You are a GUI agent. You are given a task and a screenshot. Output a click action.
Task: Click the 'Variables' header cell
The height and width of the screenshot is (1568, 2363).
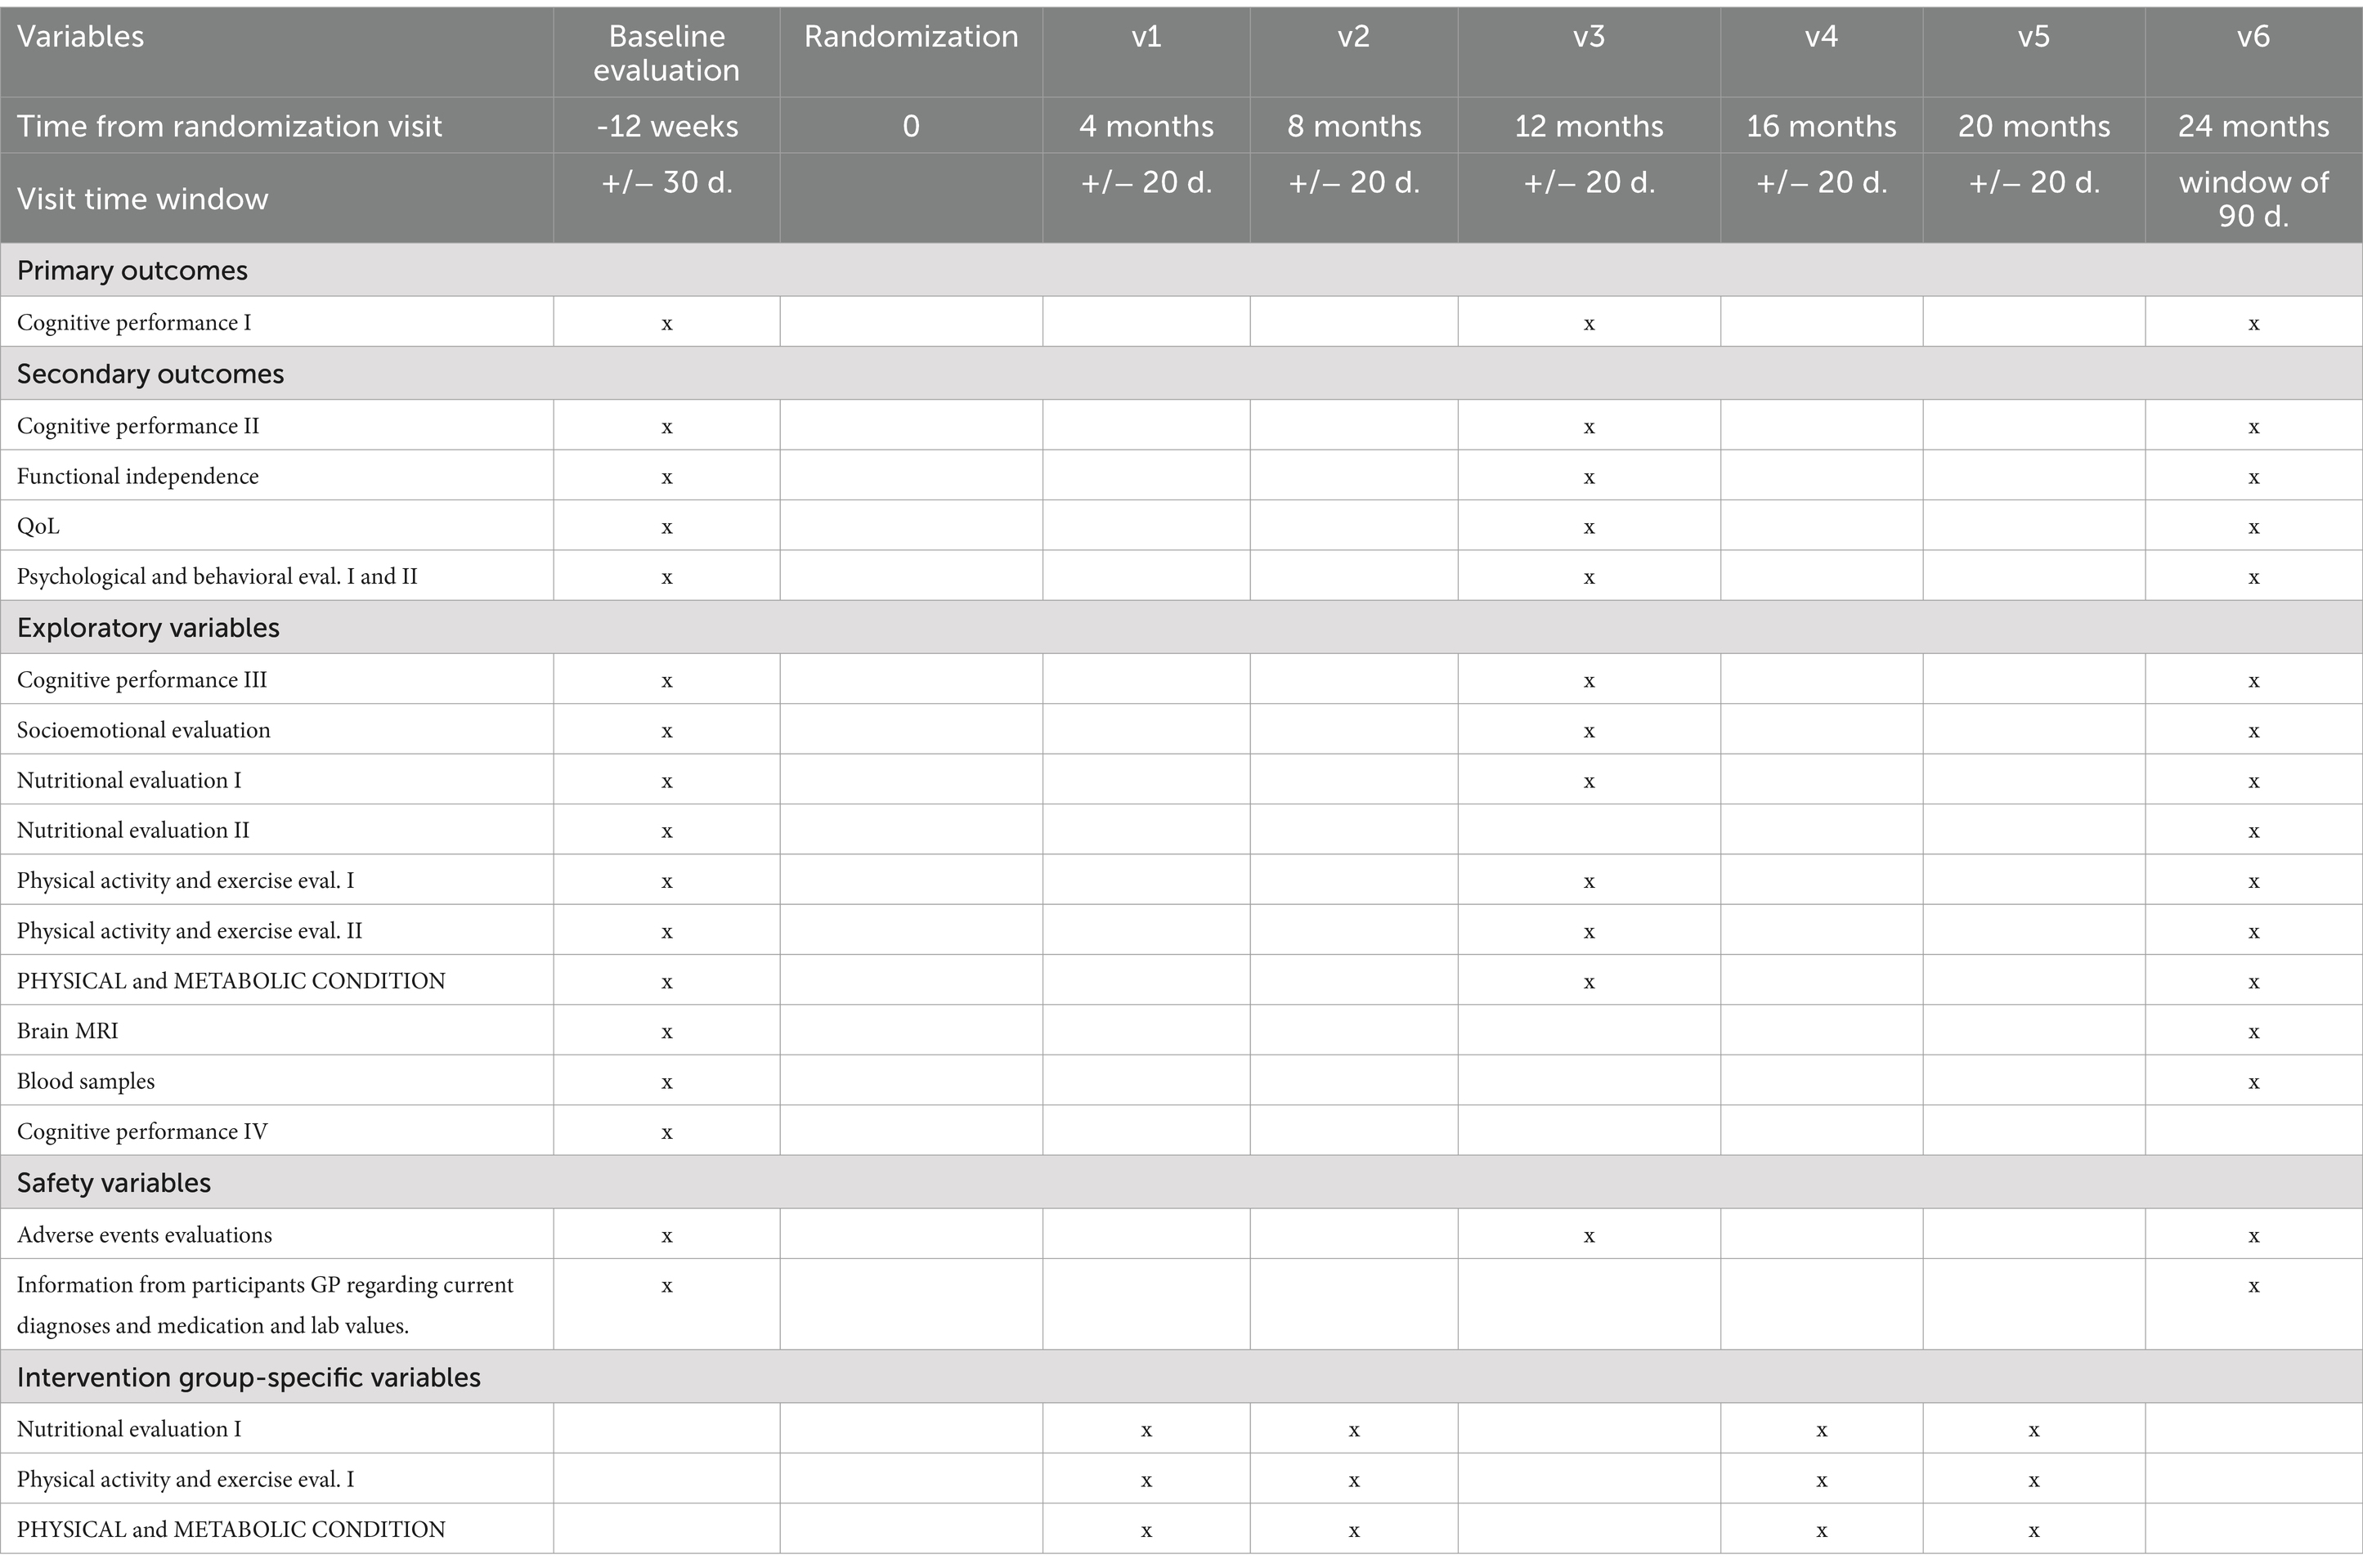coord(277,52)
